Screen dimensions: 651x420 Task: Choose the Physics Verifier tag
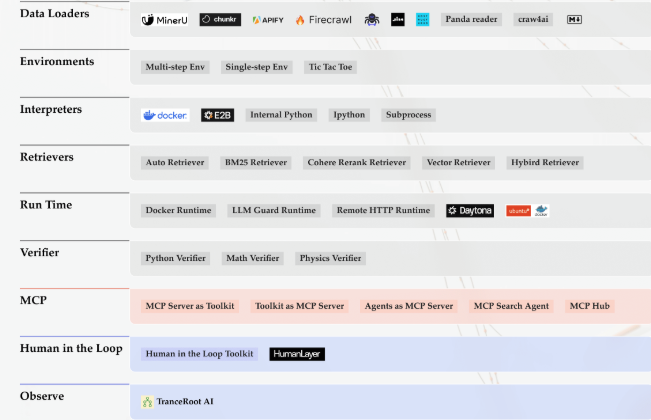pos(330,258)
